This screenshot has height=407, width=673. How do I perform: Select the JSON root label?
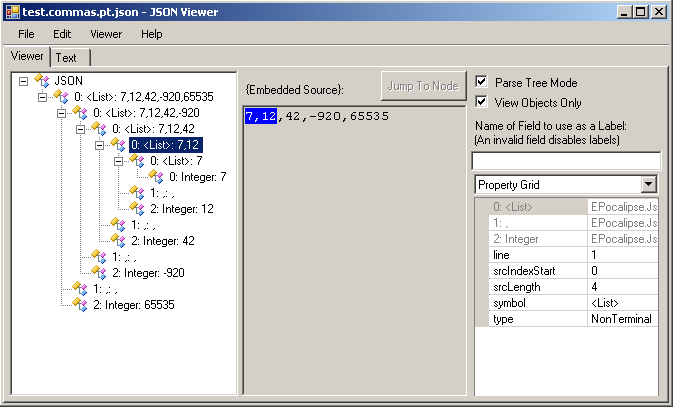pos(69,81)
